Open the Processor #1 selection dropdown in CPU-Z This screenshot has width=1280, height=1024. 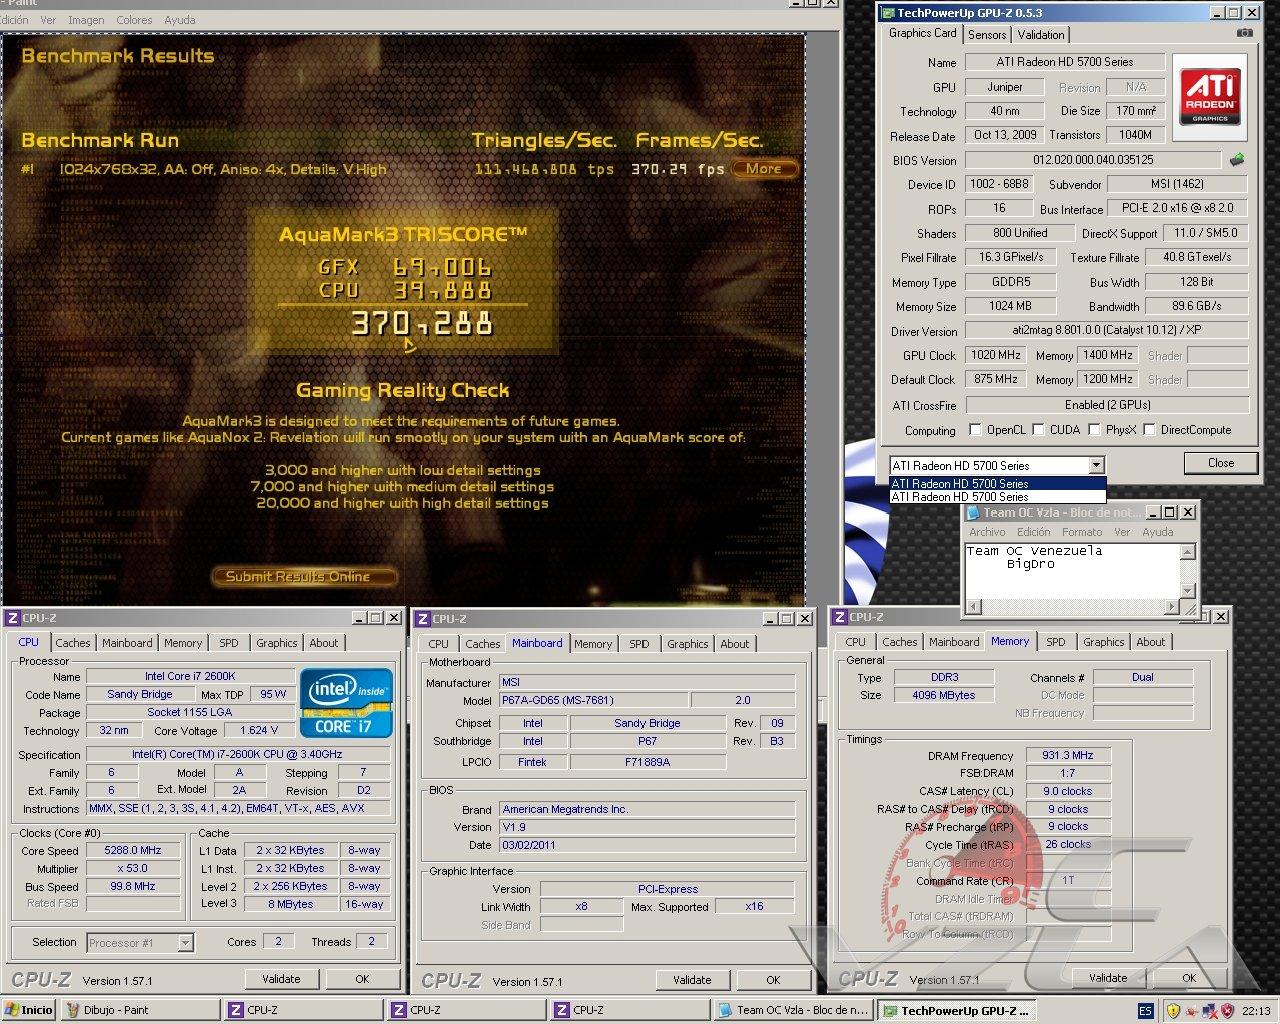[185, 943]
